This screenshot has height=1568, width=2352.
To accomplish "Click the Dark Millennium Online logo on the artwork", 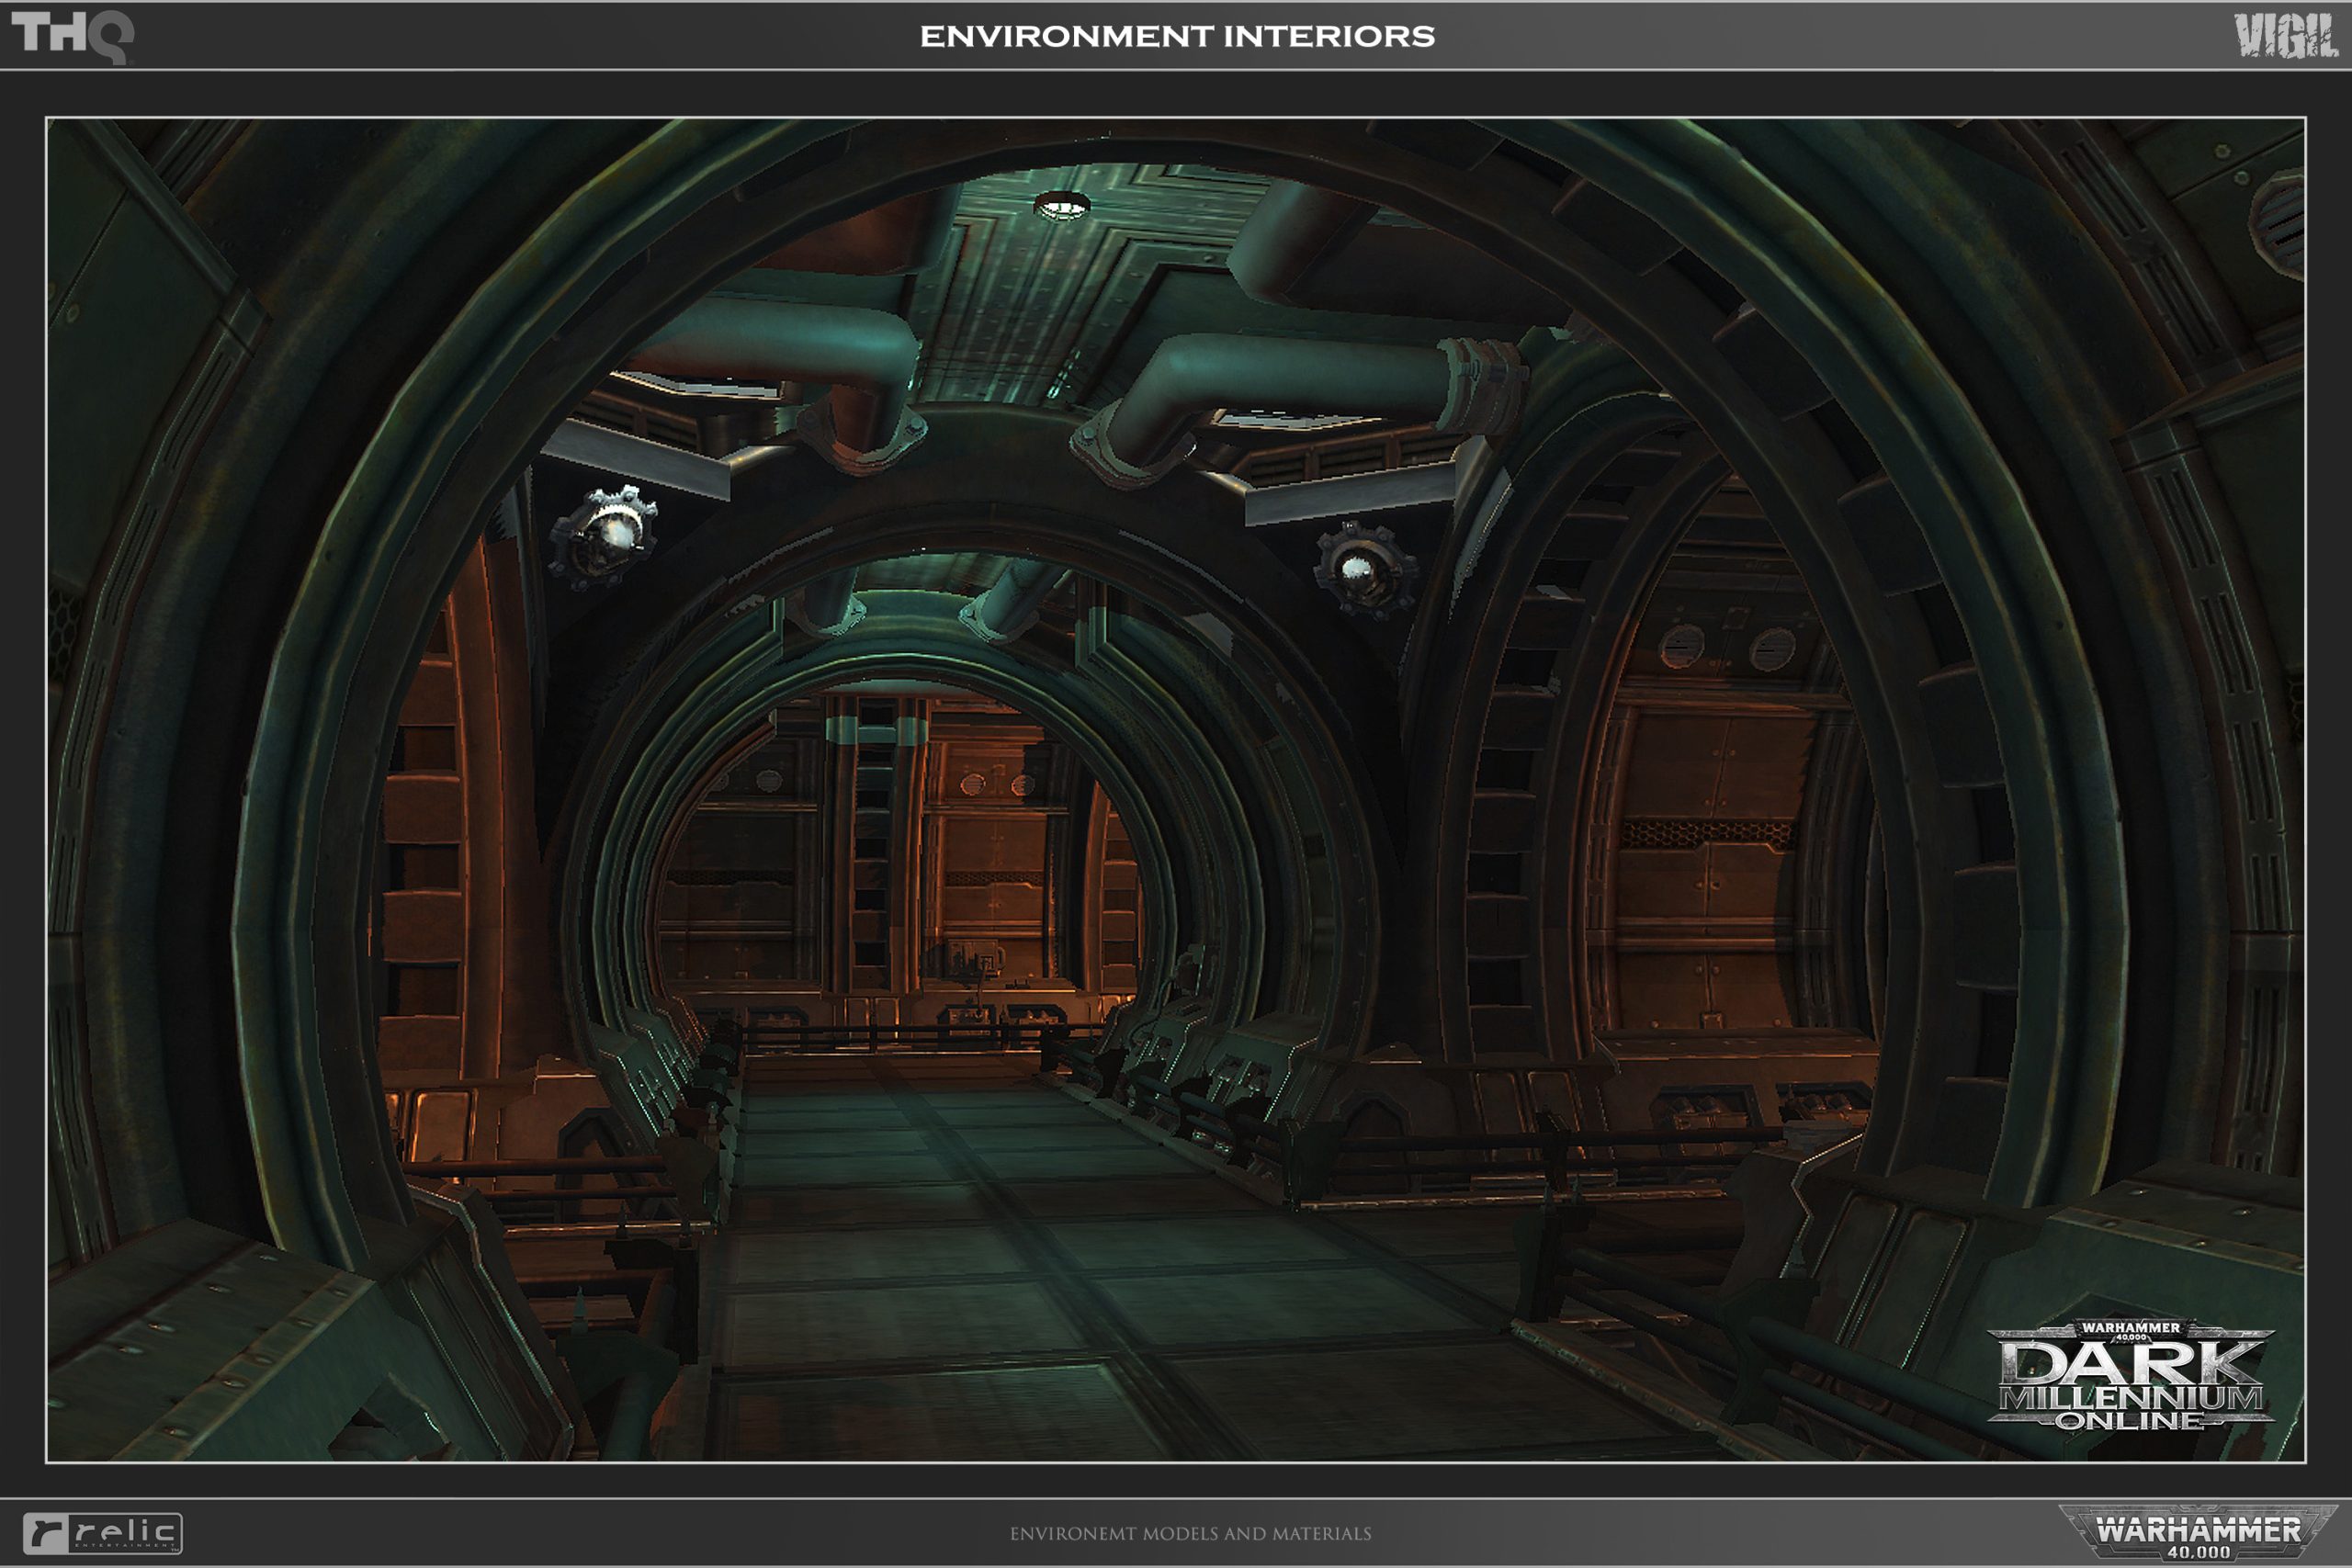I will [2131, 1375].
